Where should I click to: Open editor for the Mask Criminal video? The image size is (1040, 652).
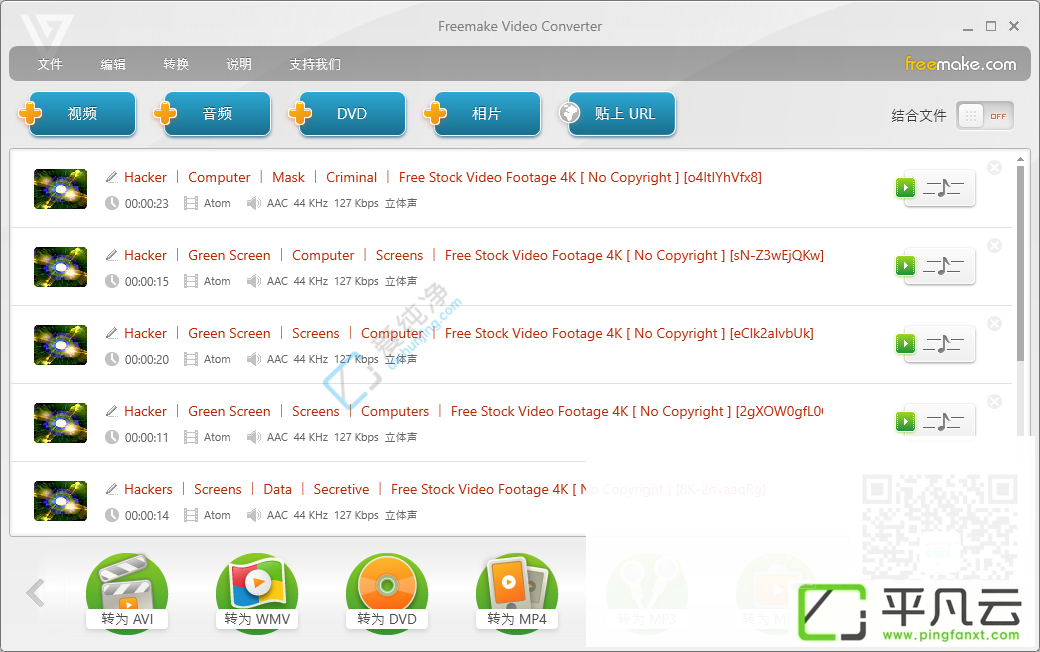(x=944, y=188)
